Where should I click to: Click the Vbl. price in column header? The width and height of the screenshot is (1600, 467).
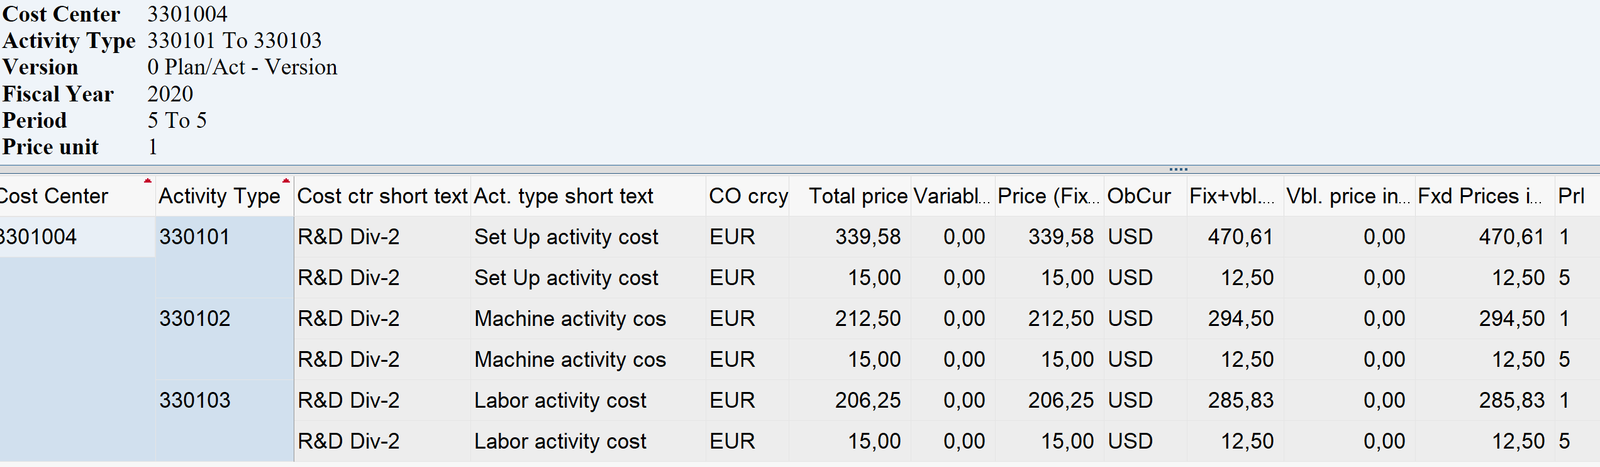(1347, 196)
